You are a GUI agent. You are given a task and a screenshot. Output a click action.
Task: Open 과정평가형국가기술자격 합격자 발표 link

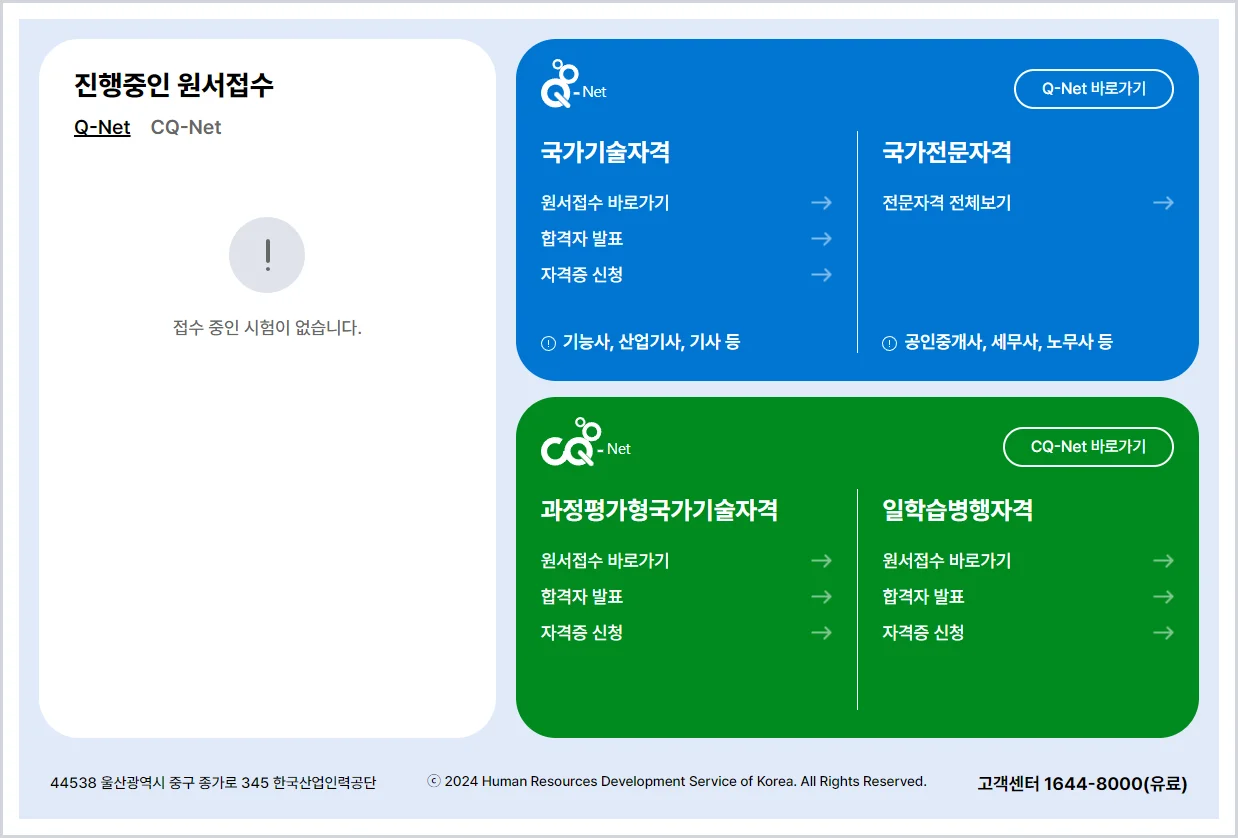(582, 597)
